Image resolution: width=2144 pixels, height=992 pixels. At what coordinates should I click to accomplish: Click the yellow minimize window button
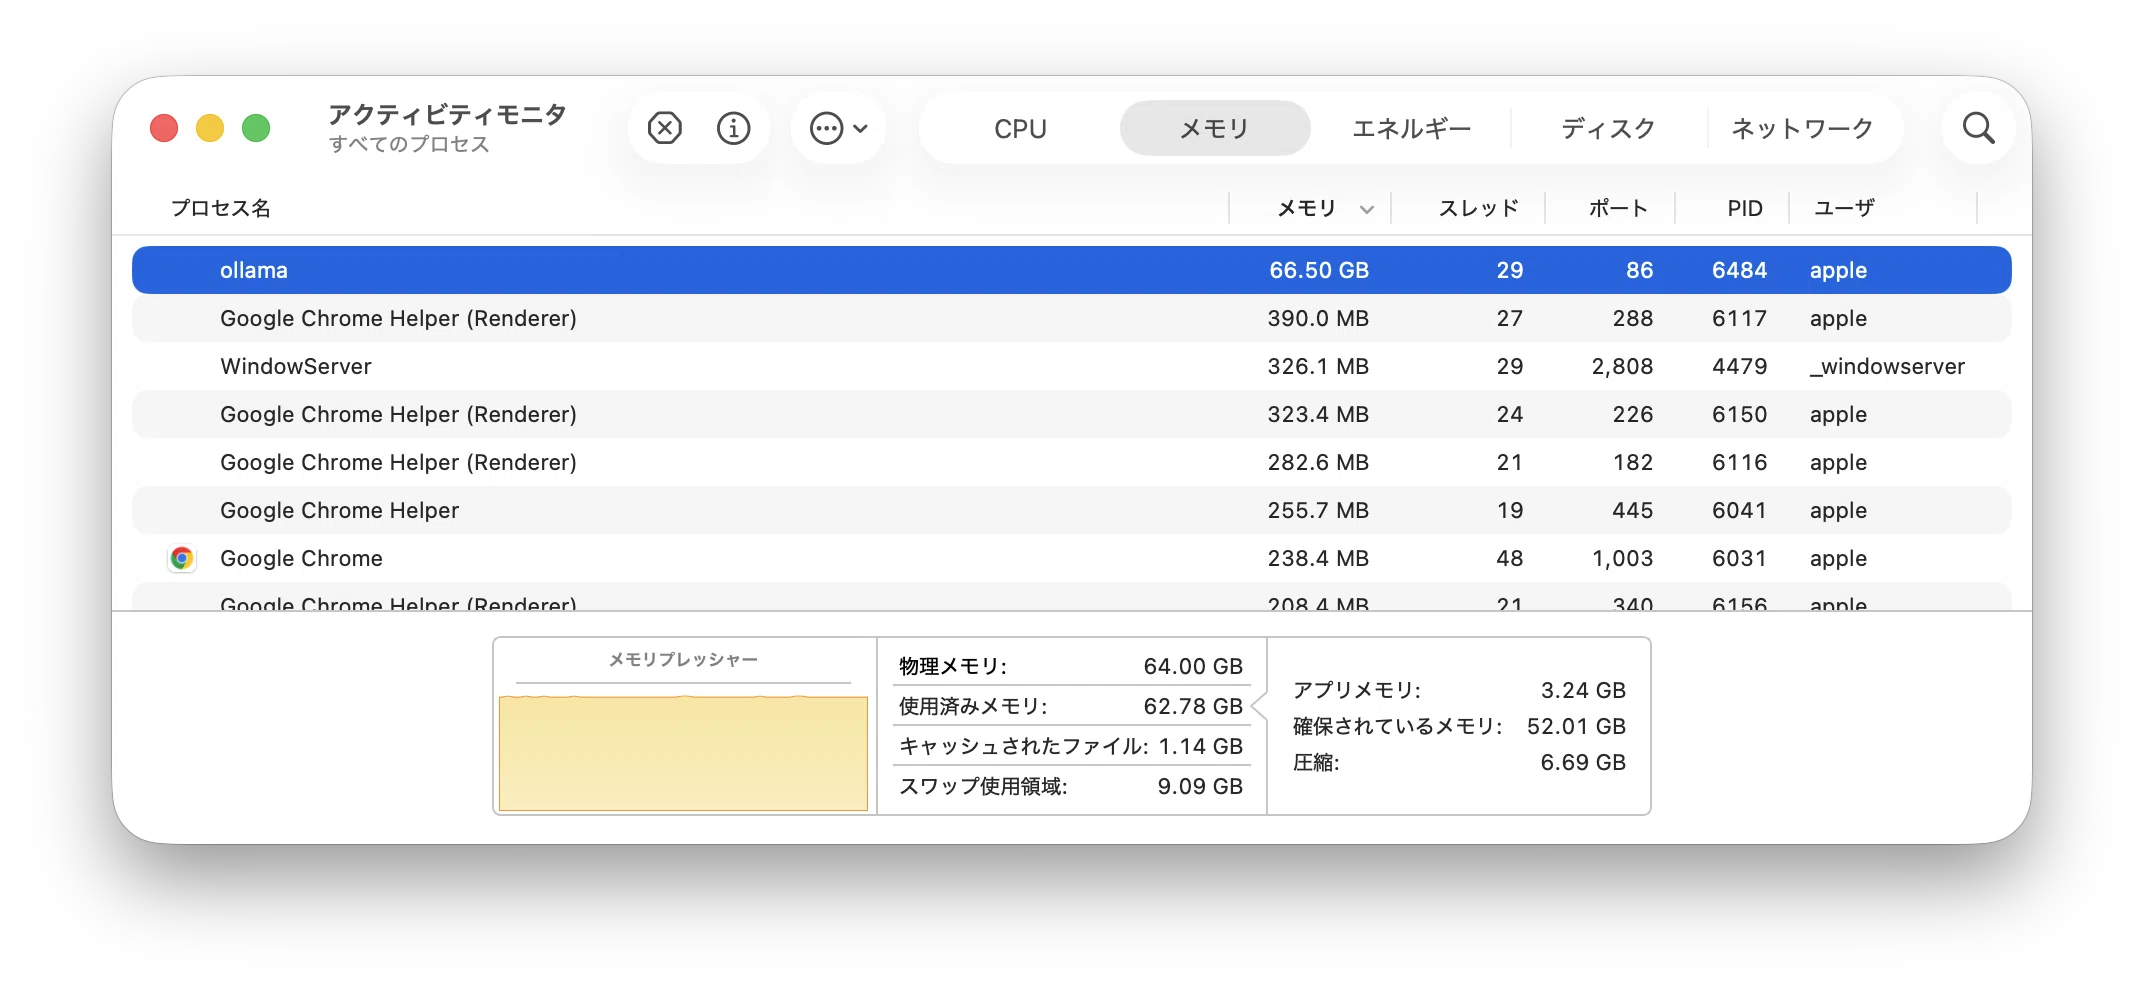pyautogui.click(x=210, y=128)
